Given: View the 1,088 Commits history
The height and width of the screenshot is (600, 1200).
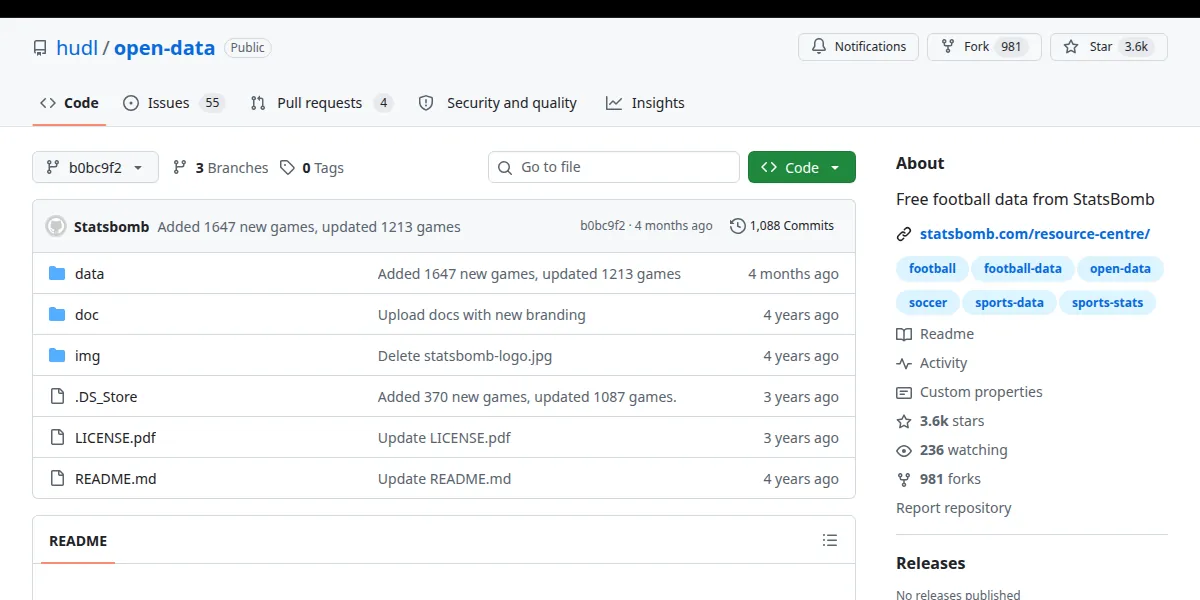Looking at the screenshot, I should point(782,226).
